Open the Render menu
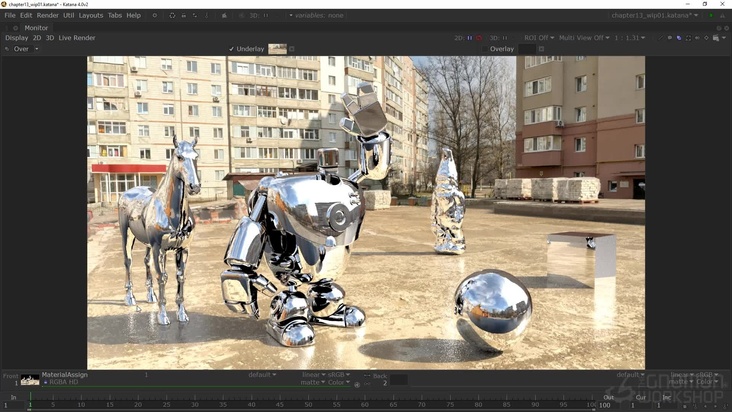The width and height of the screenshot is (732, 412). click(48, 15)
